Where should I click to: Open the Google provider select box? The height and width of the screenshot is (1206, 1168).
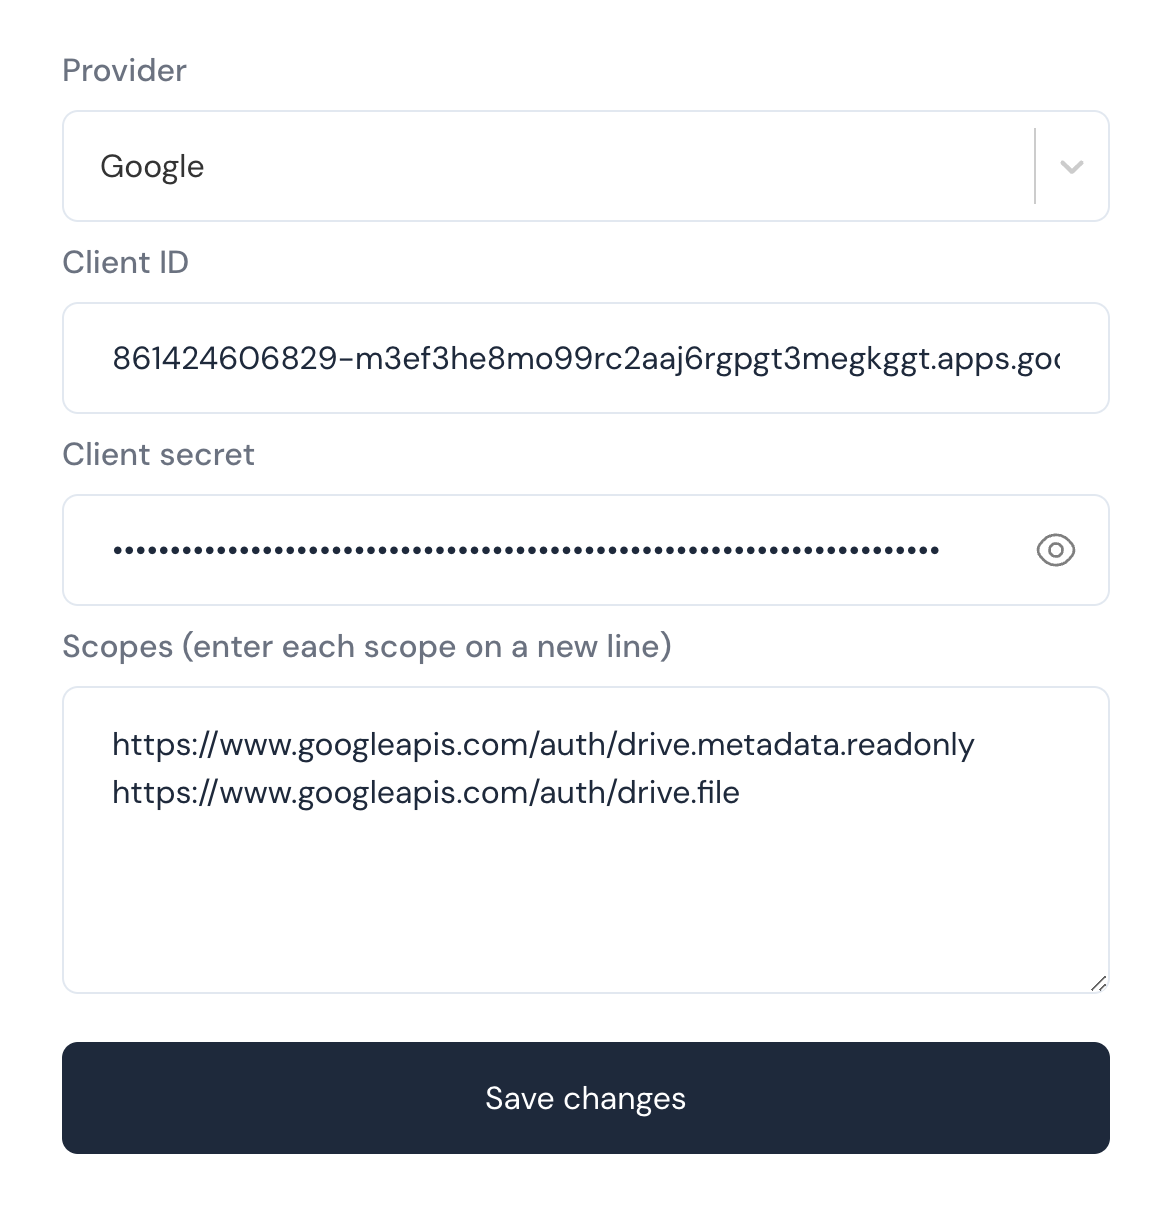click(585, 166)
